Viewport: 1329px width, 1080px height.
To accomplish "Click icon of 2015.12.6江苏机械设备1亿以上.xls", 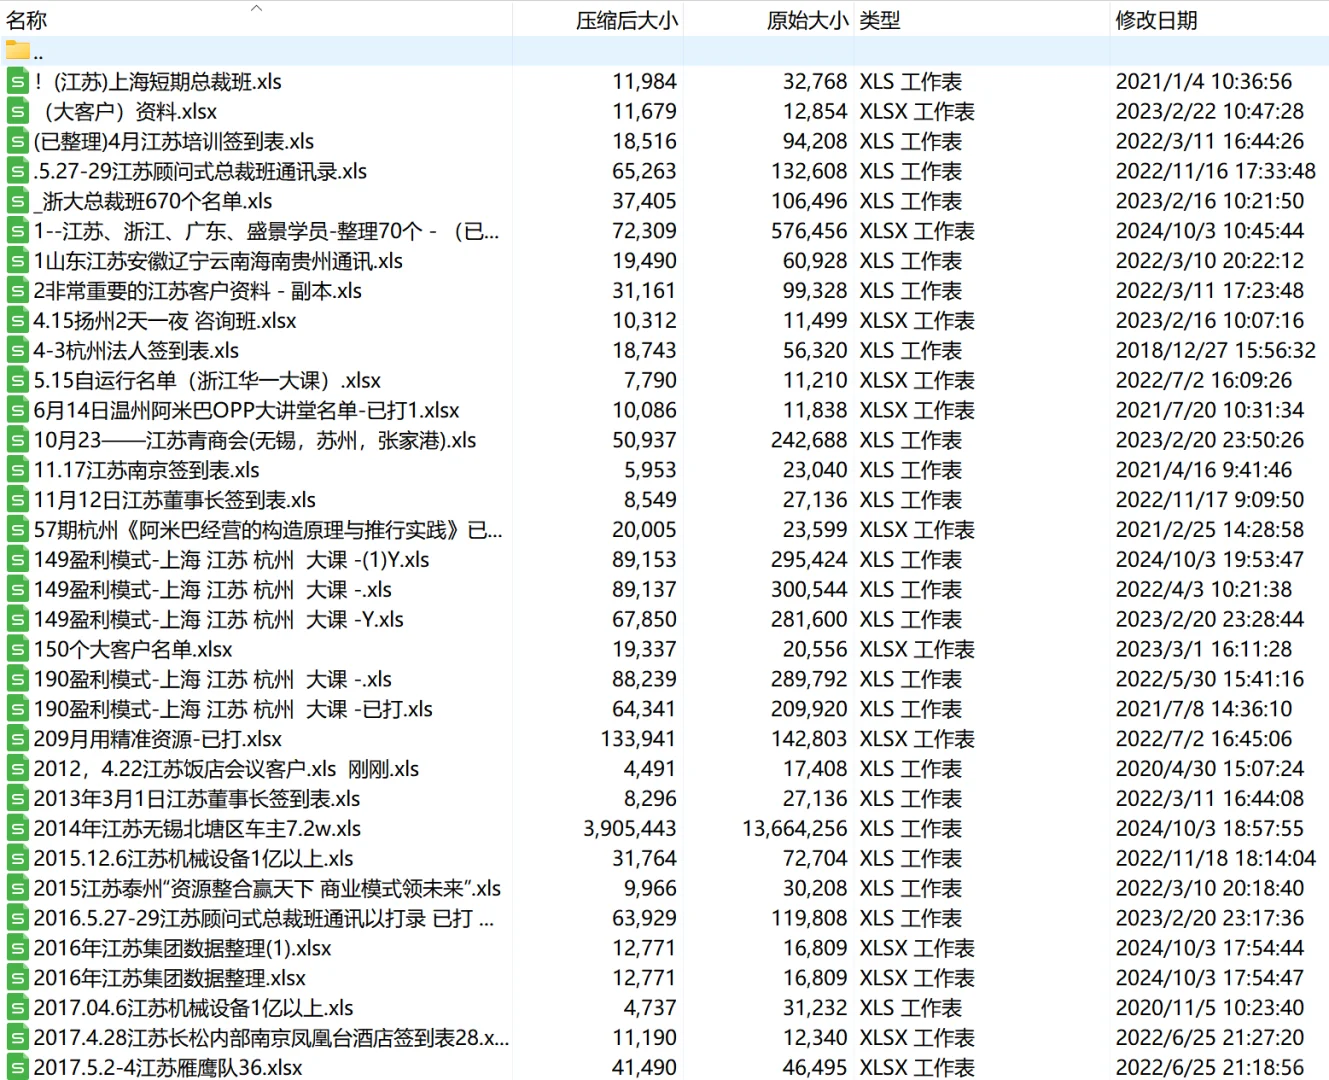I will coord(18,858).
